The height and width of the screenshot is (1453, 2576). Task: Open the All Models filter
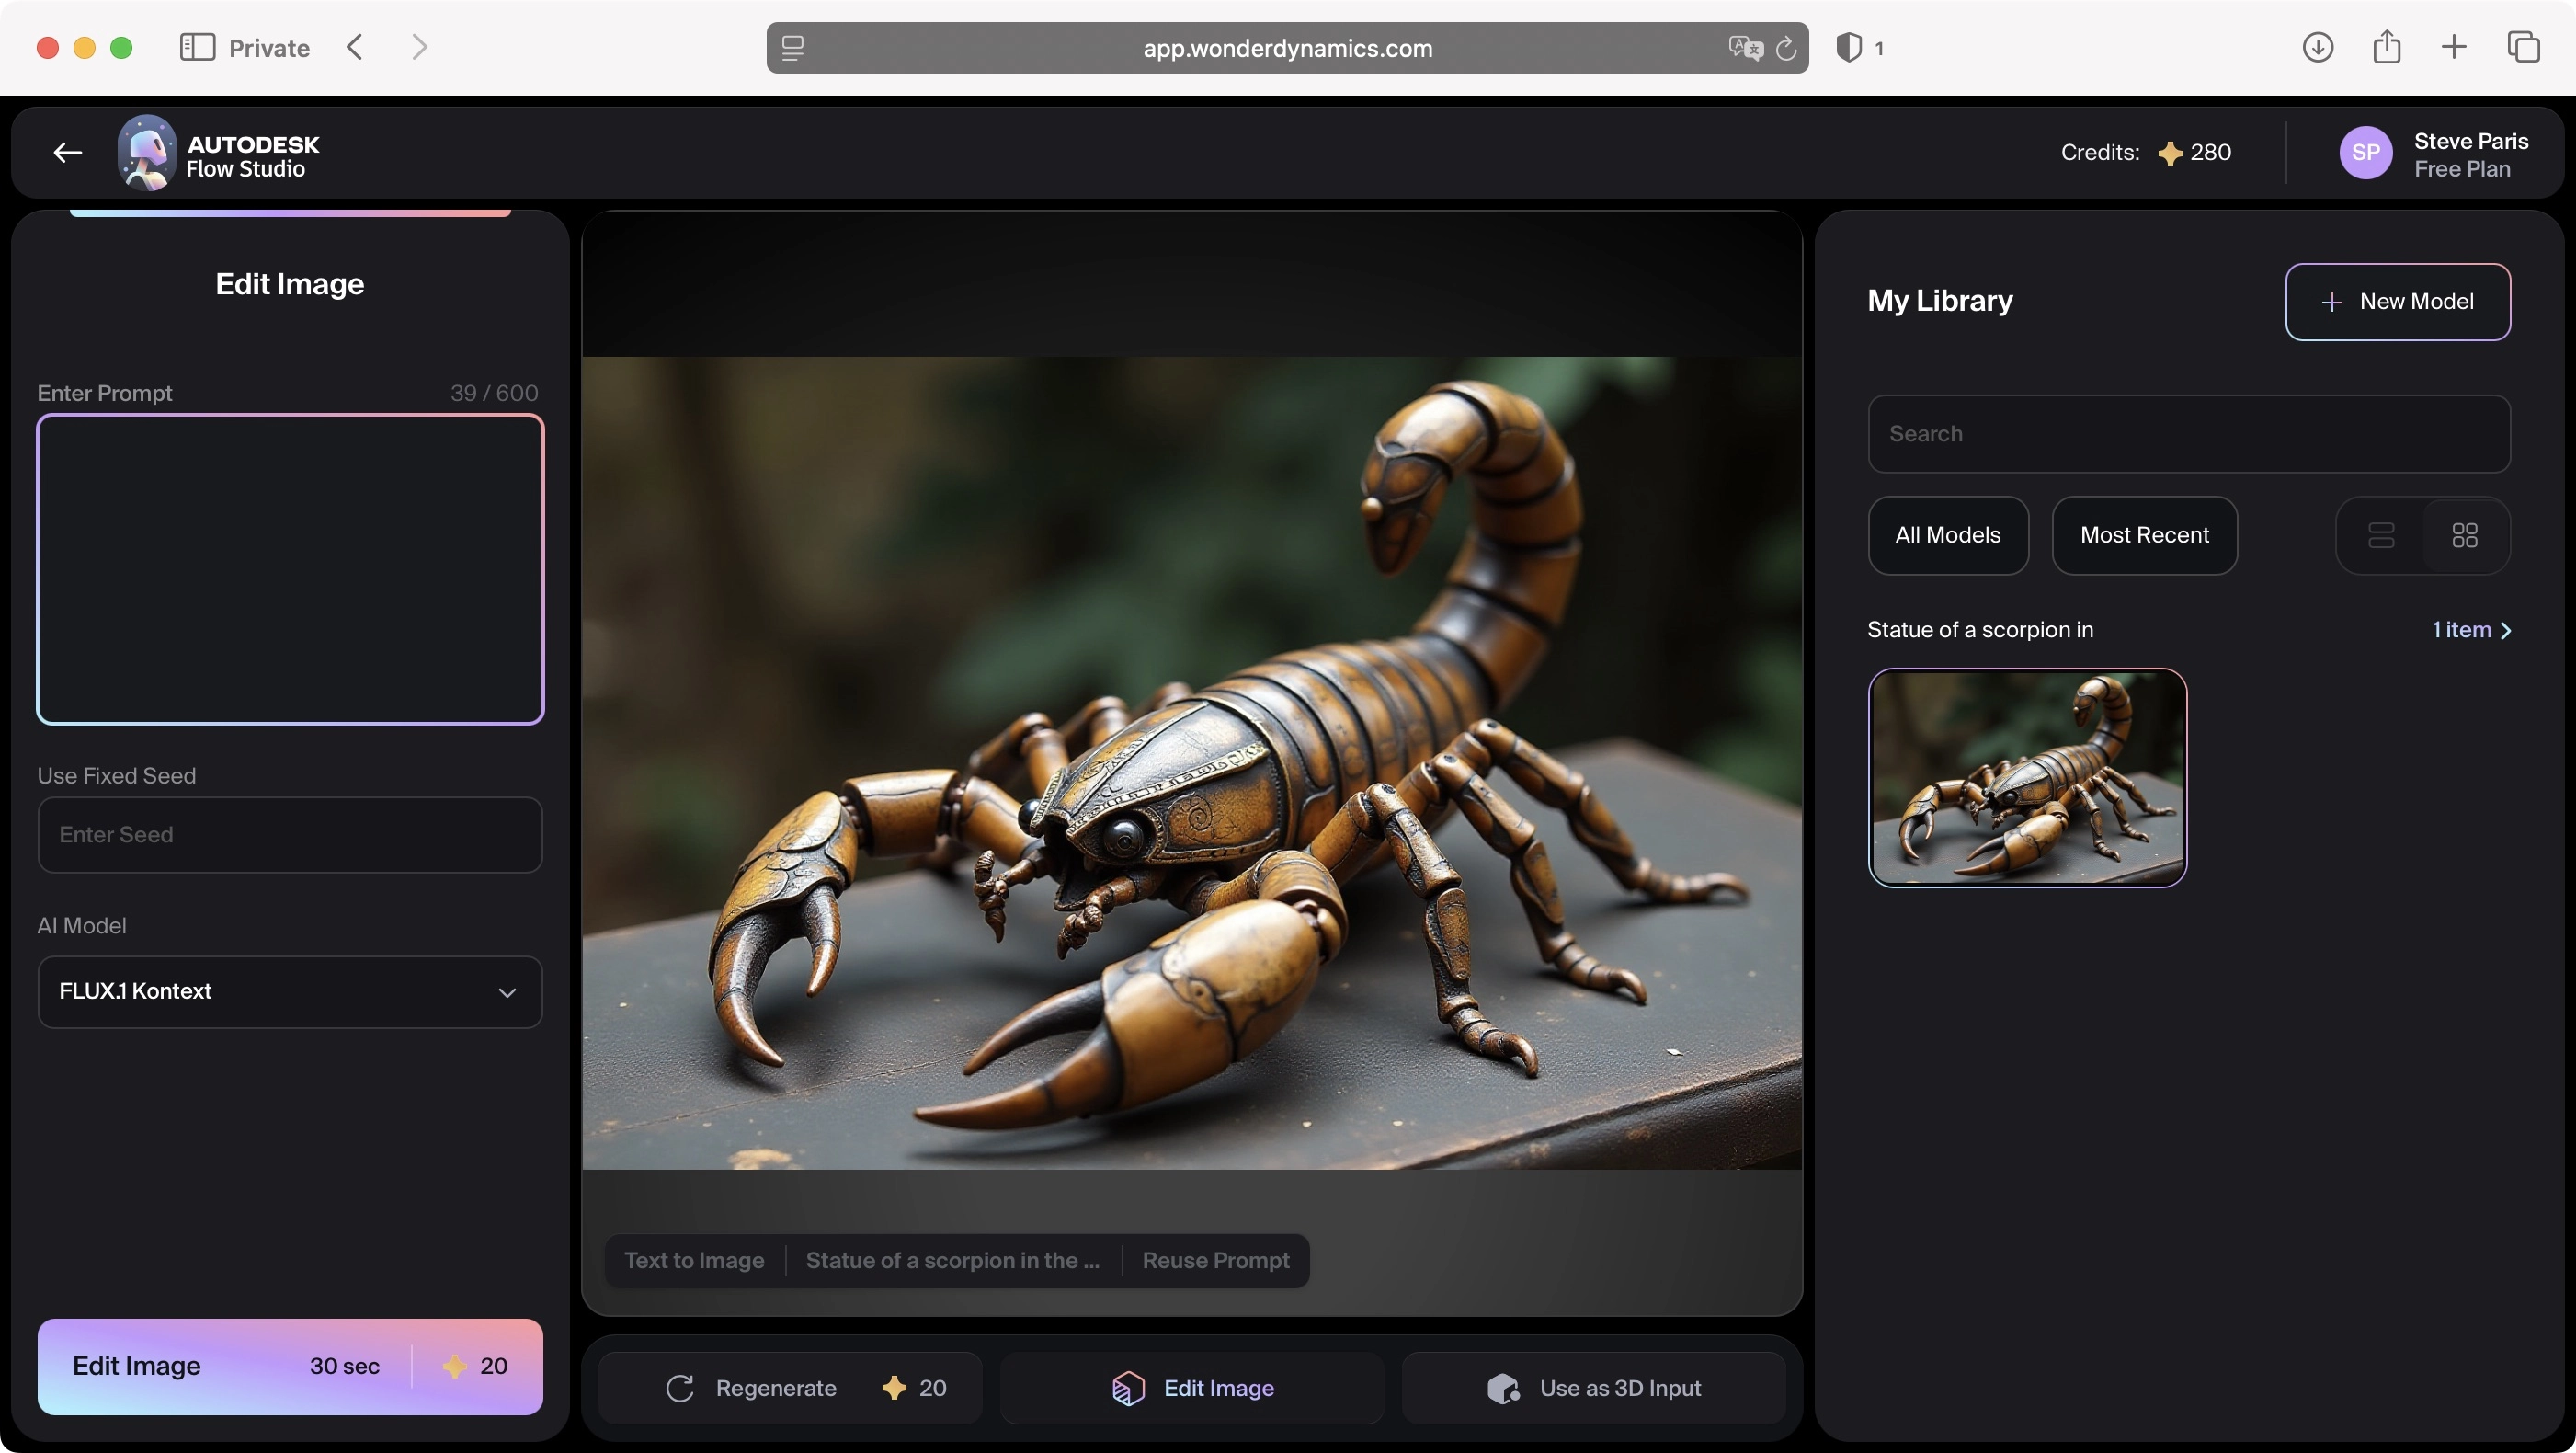click(x=1947, y=535)
